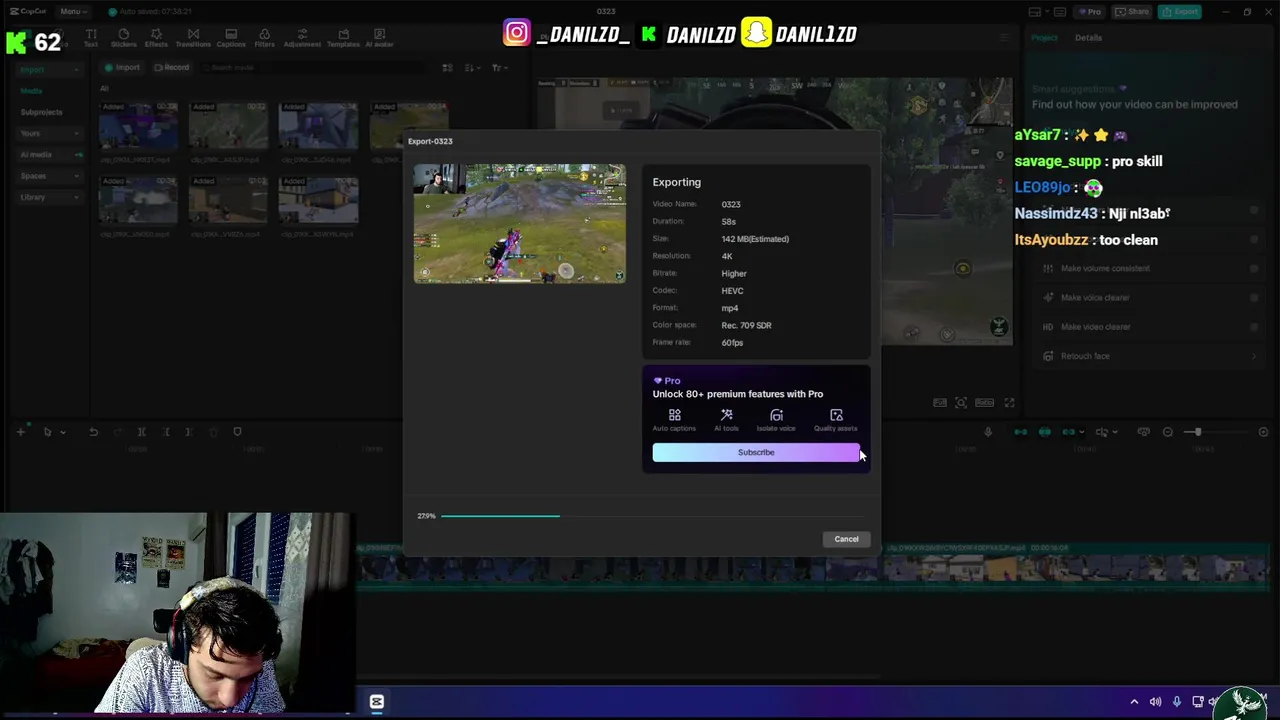Toggle Make video clearer suggestion

[1254, 327]
